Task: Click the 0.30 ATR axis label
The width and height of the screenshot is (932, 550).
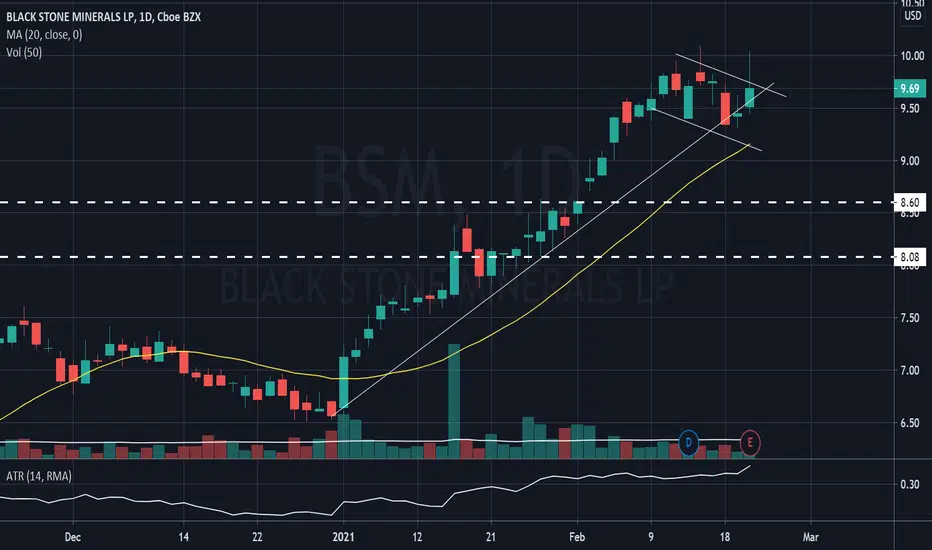Action: 909,485
